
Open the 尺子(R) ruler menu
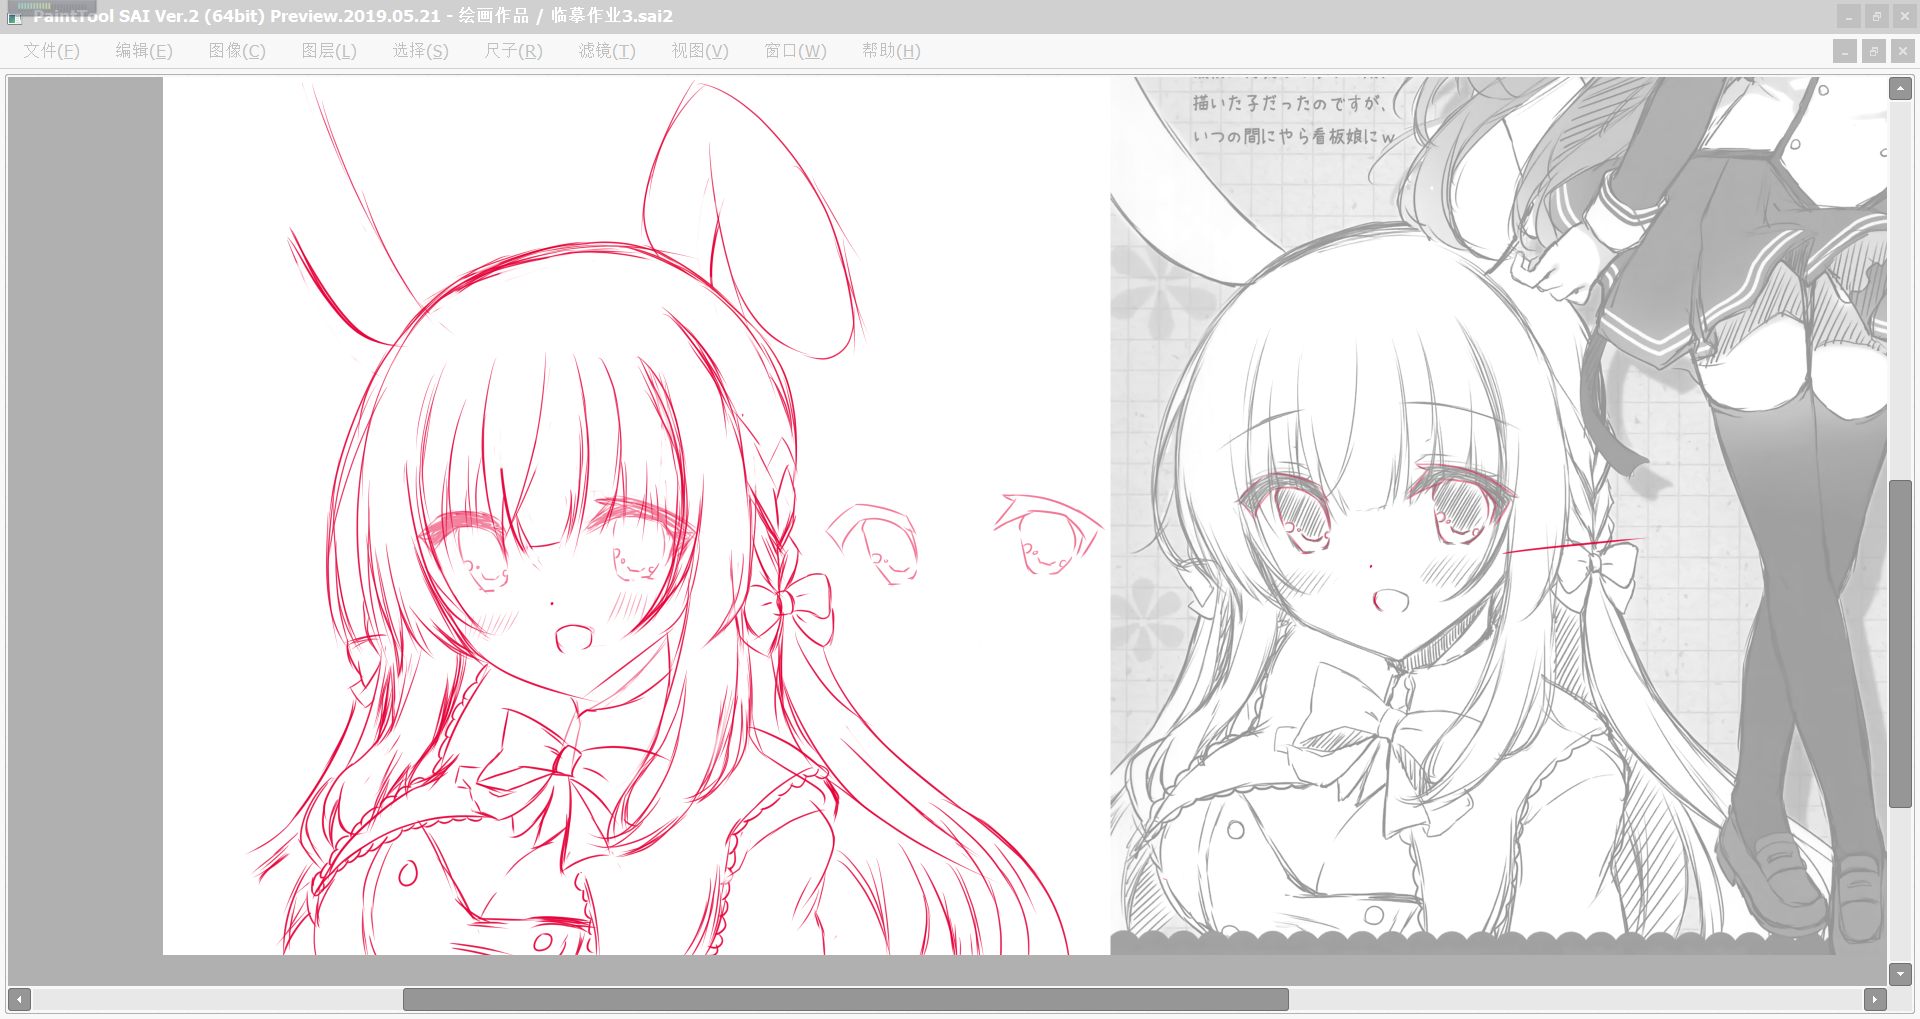pos(514,51)
